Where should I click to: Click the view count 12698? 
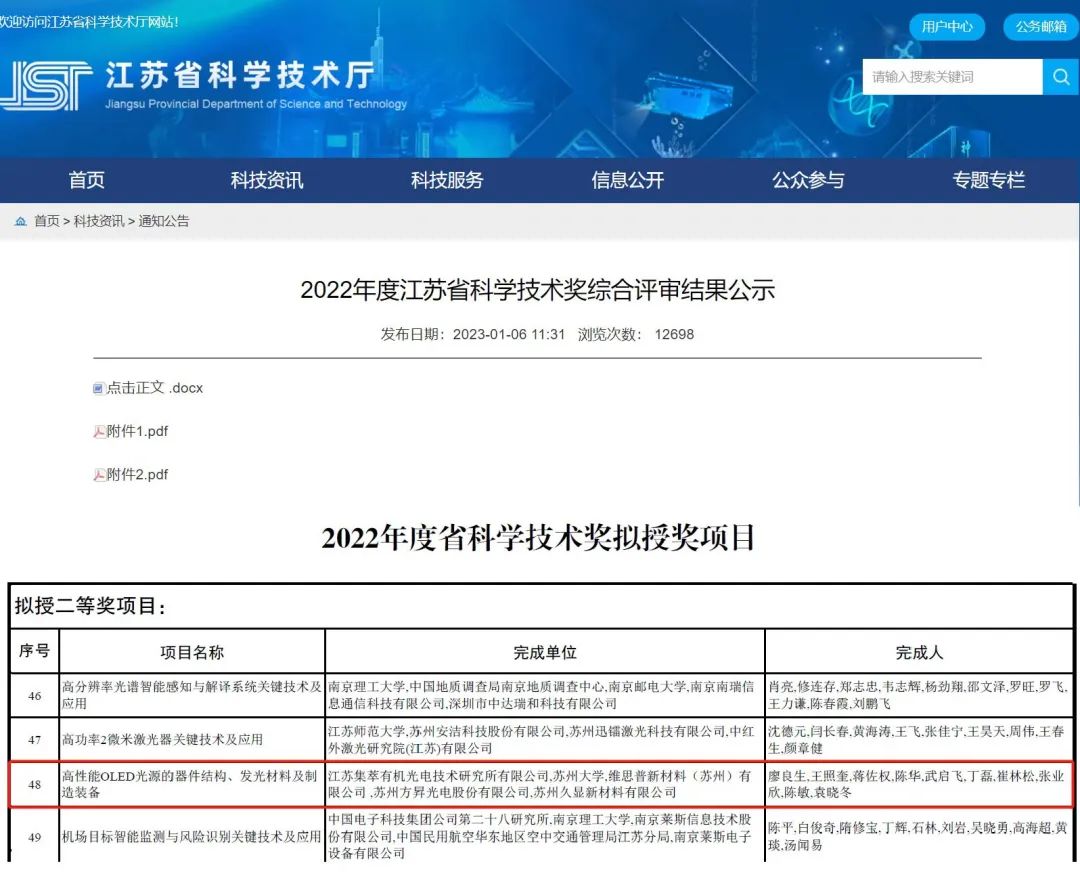click(x=674, y=335)
